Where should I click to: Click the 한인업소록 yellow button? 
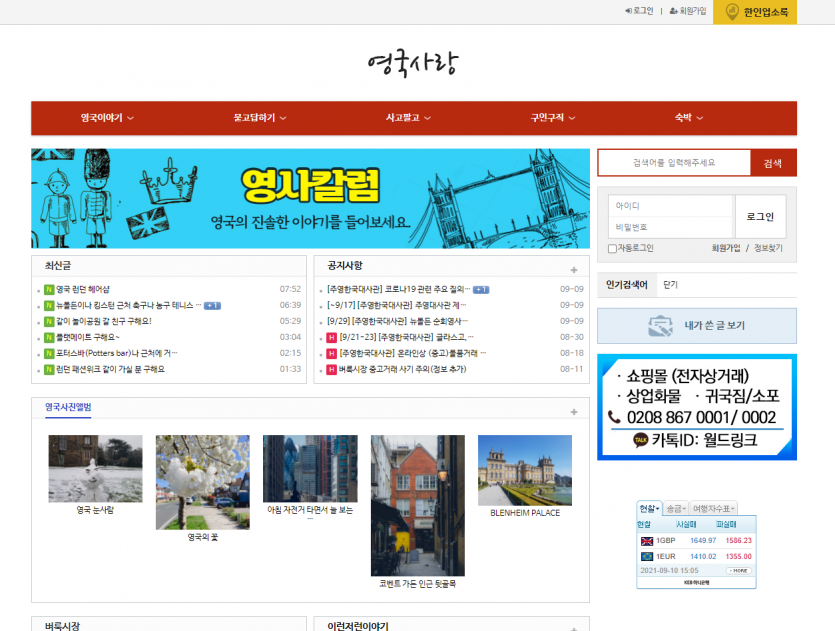pos(754,12)
